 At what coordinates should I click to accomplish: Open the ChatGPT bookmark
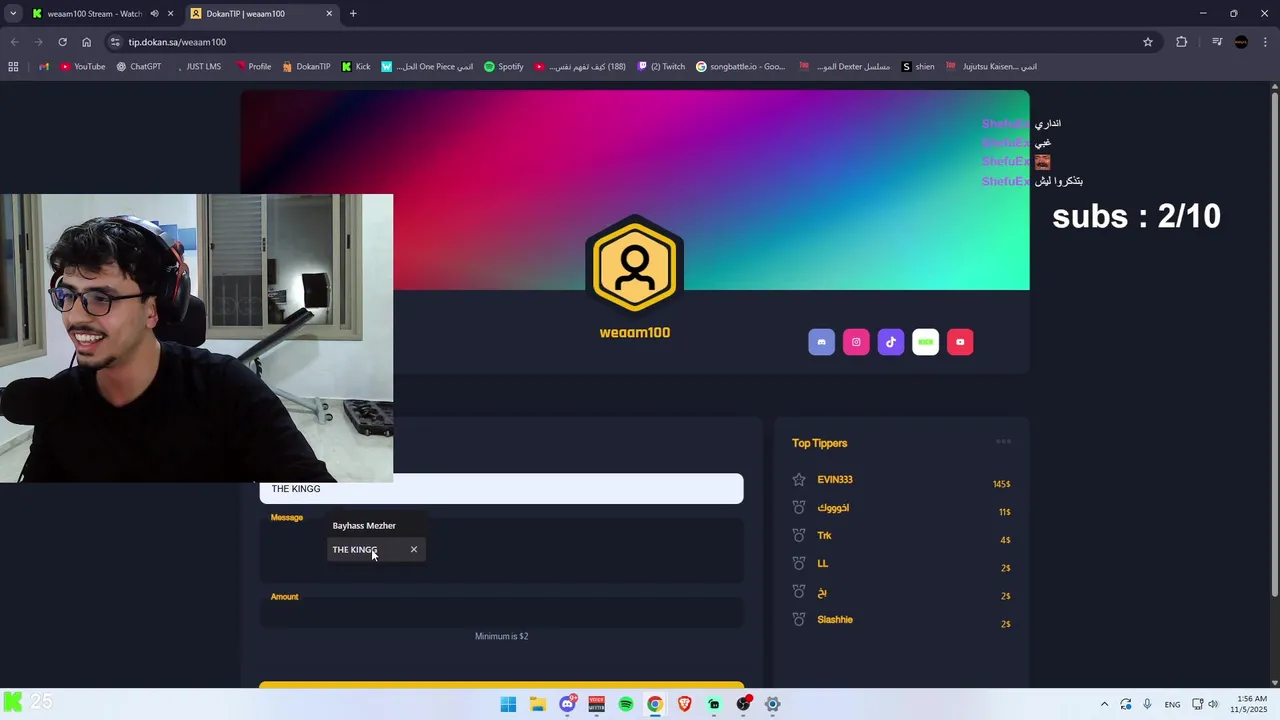click(138, 67)
